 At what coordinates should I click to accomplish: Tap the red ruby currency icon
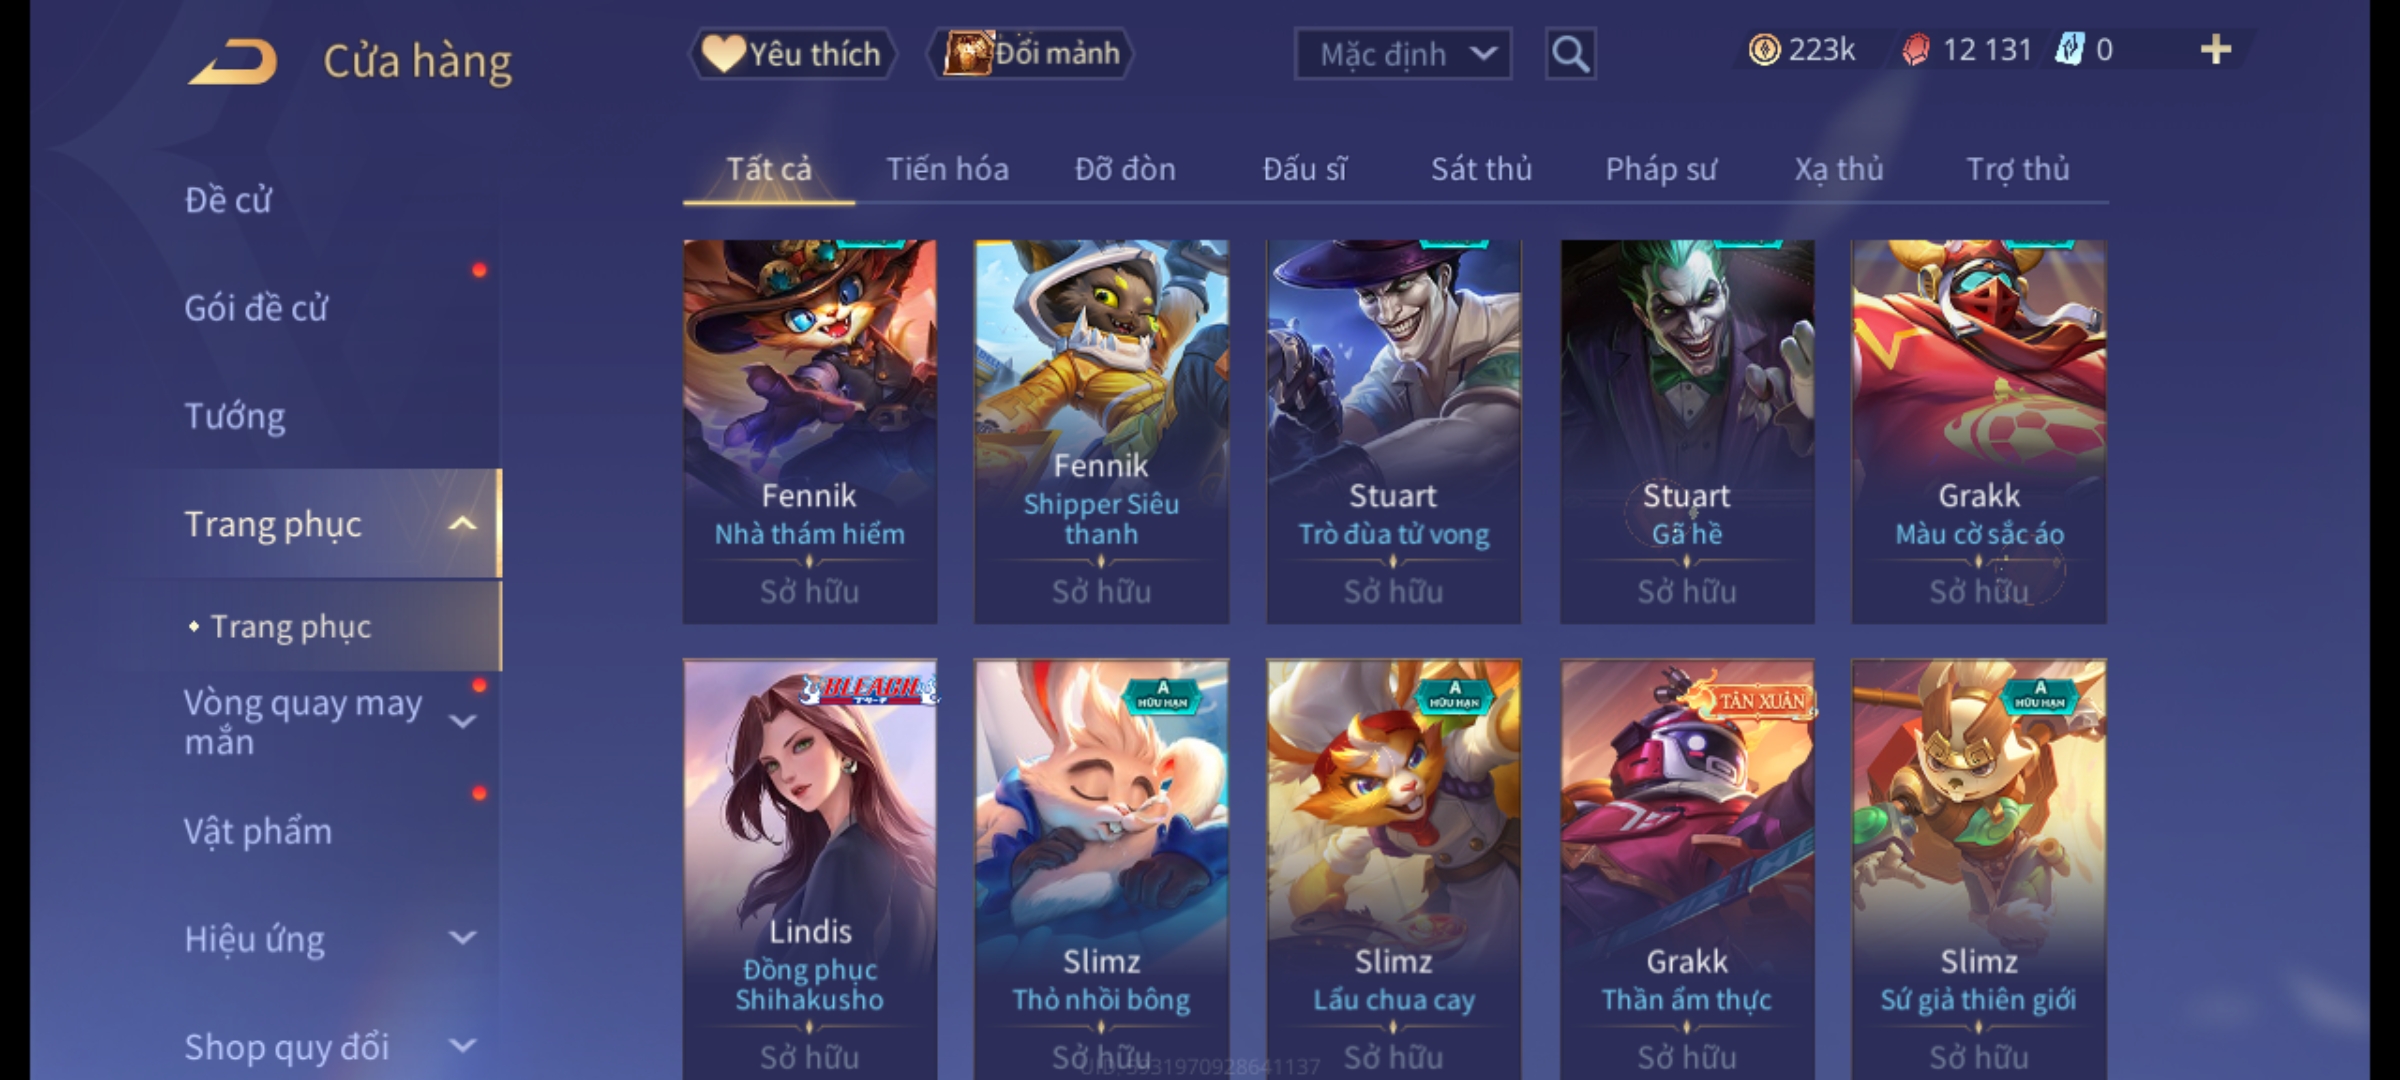(1915, 50)
